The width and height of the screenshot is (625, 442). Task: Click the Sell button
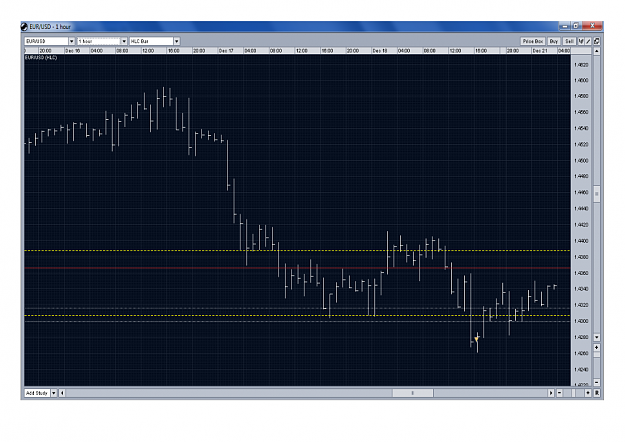(569, 41)
